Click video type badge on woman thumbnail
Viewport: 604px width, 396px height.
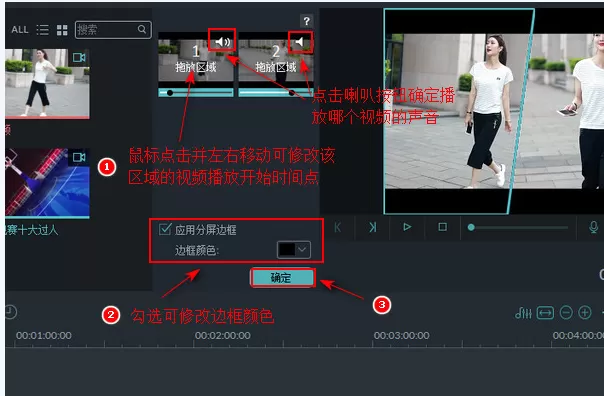[x=79, y=57]
